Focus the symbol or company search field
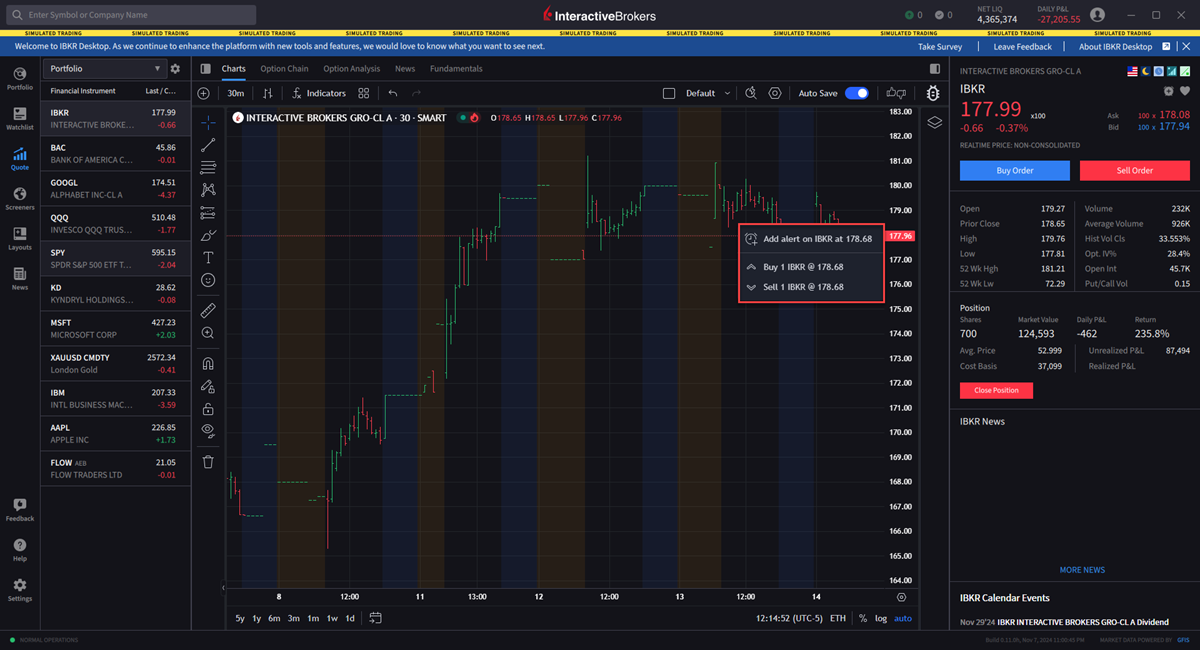Image resolution: width=1200 pixels, height=650 pixels. coord(131,15)
